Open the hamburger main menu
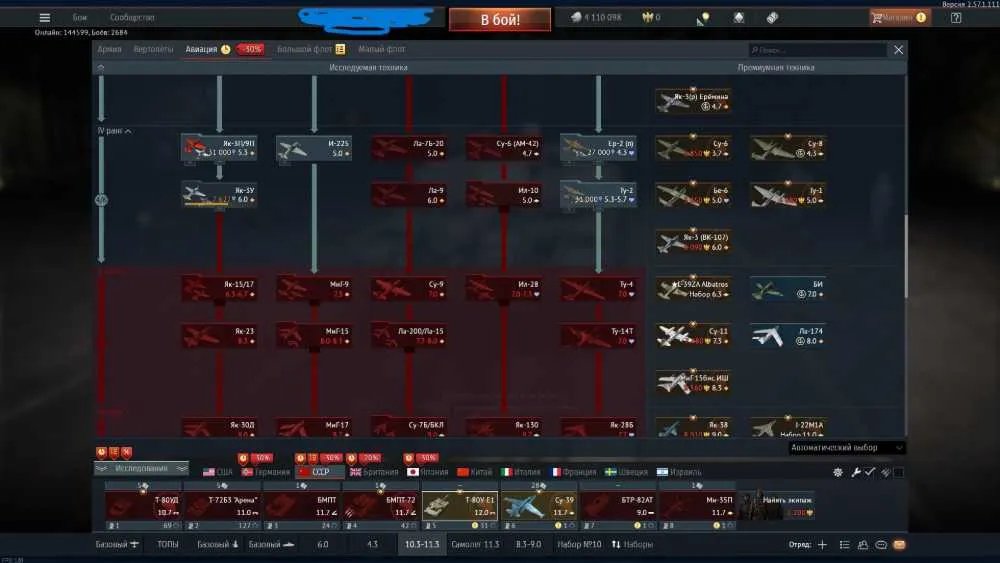This screenshot has width=1000, height=563. click(45, 18)
